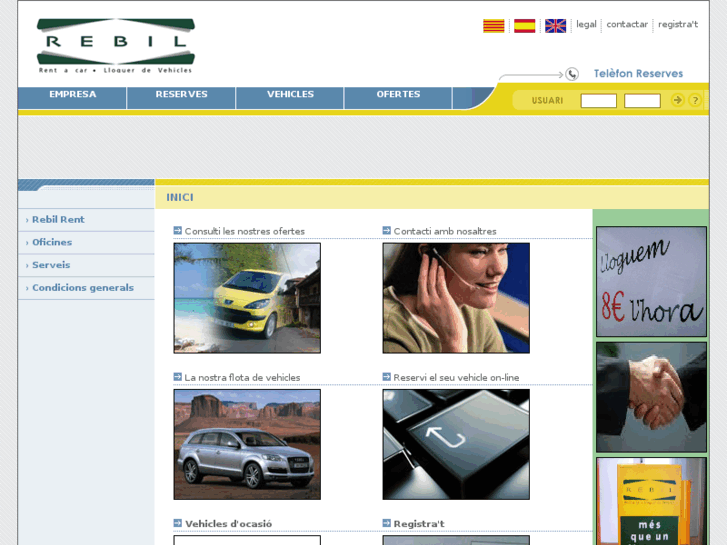The width and height of the screenshot is (727, 545).
Task: Click the REBIL logo
Action: (x=116, y=46)
